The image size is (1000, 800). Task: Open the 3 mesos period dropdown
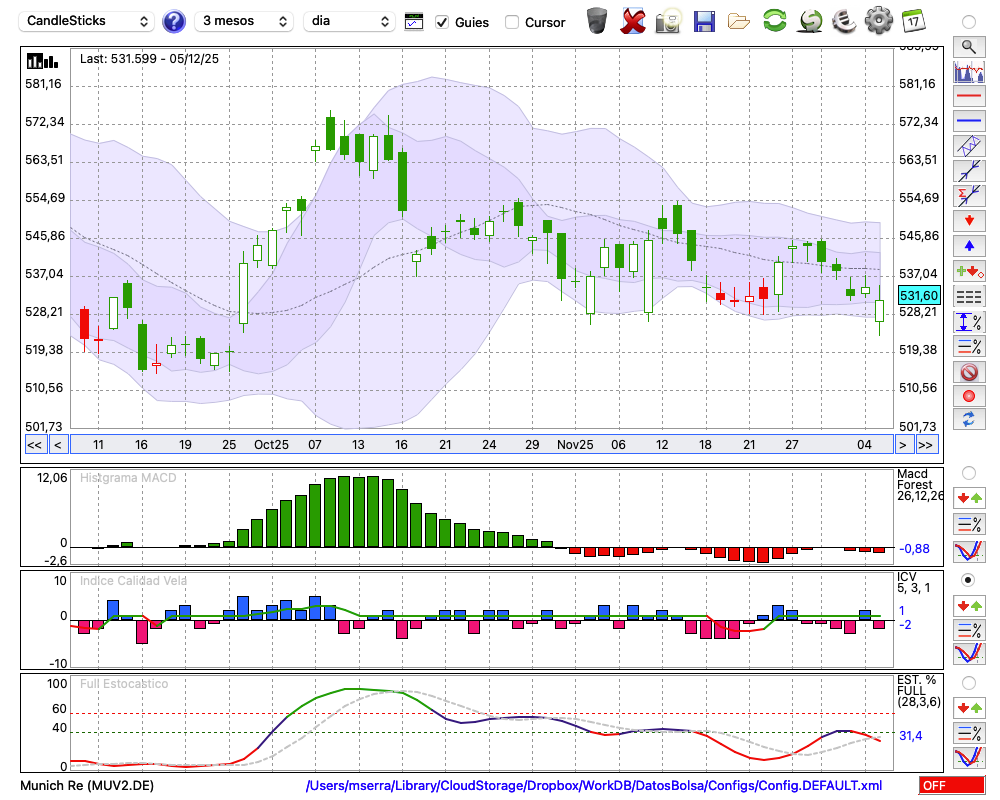point(244,21)
